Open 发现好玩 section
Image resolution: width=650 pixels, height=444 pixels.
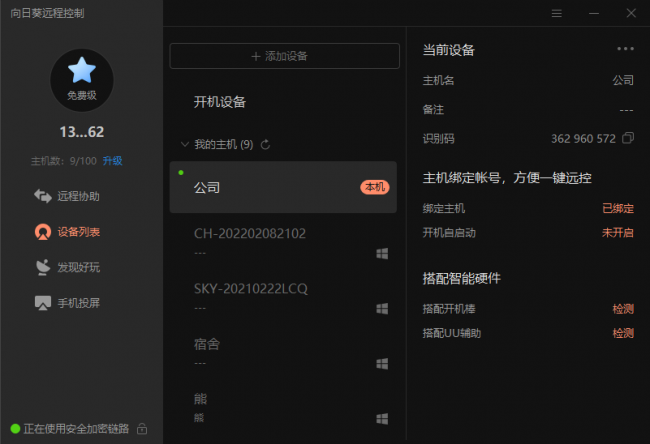[79, 267]
